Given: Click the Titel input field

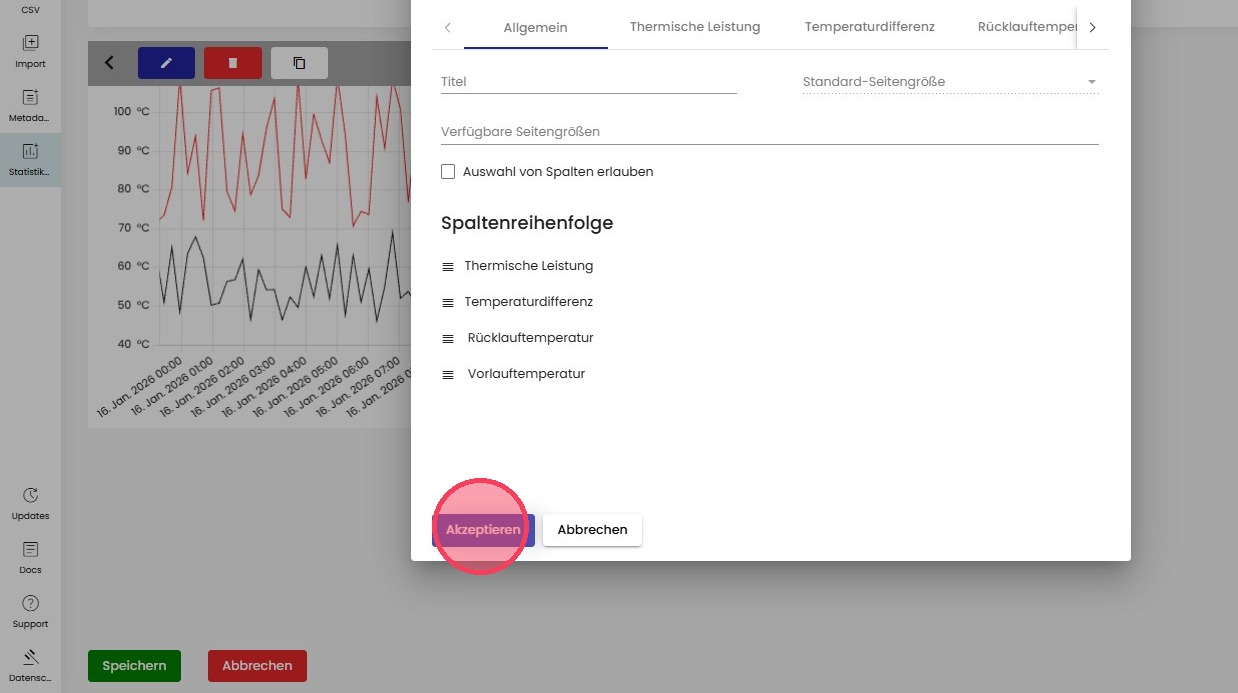Looking at the screenshot, I should pyautogui.click(x=588, y=82).
